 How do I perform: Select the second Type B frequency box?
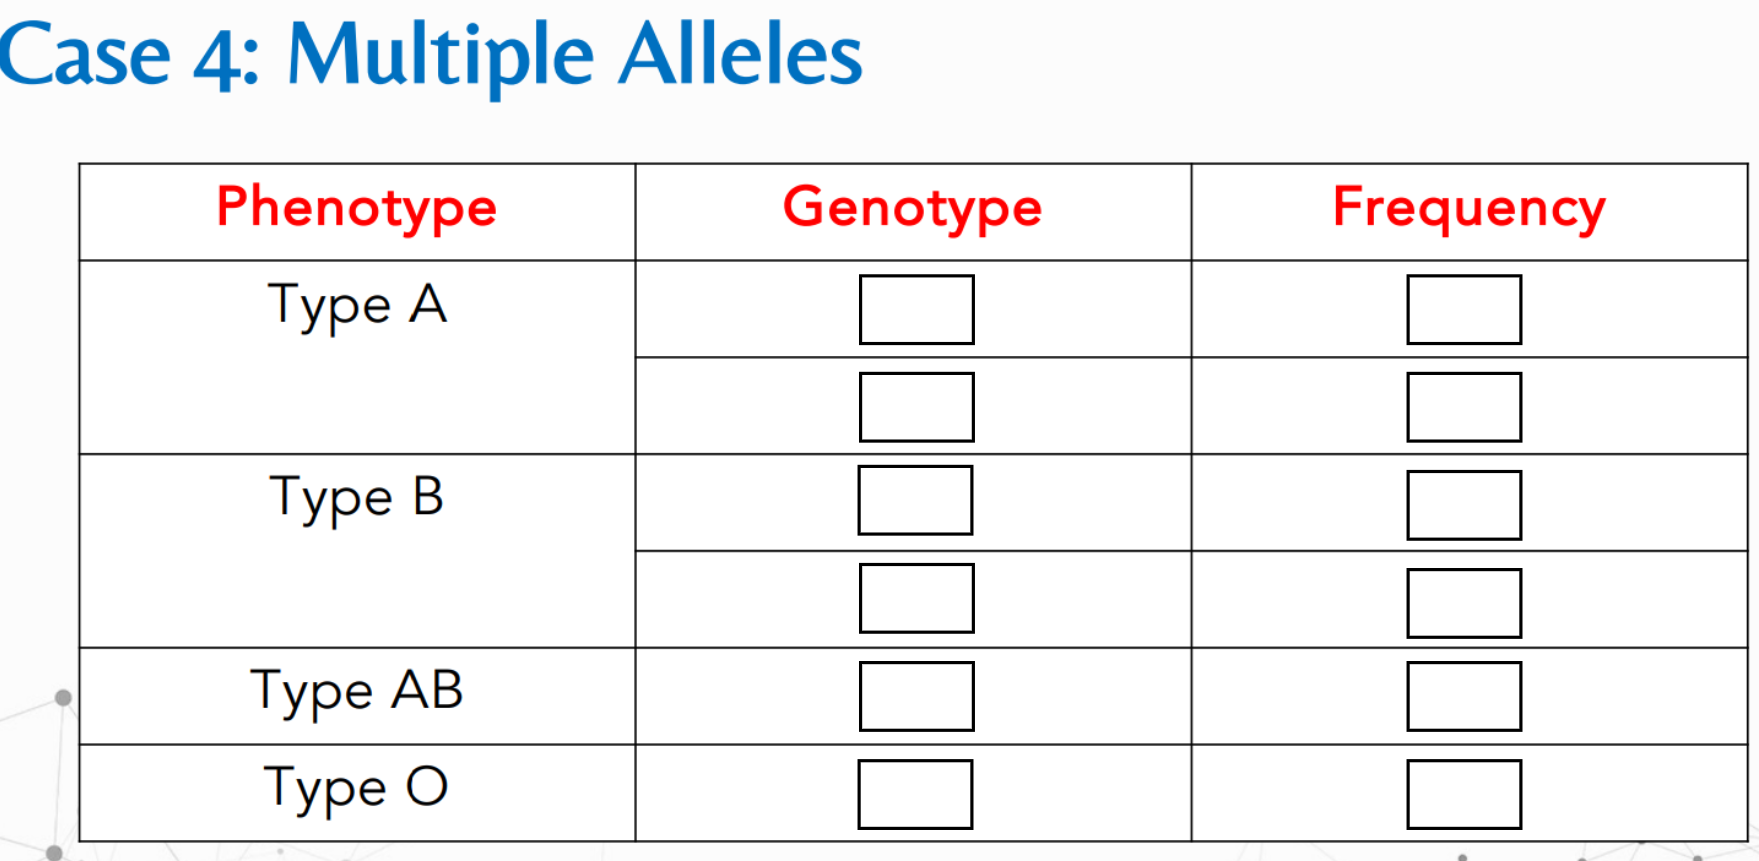click(1463, 603)
